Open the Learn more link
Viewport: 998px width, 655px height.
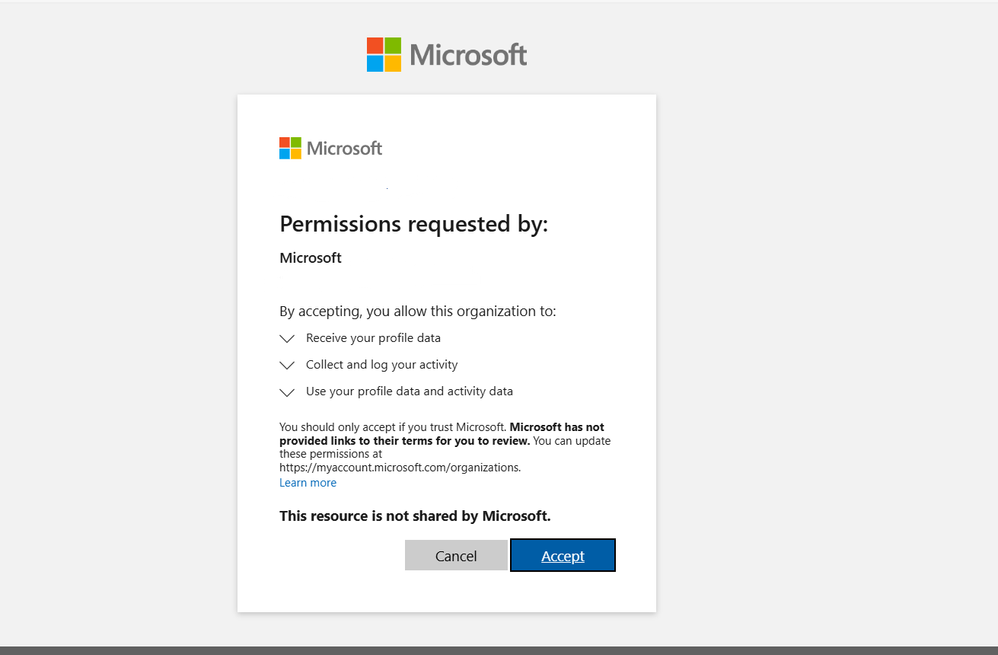308,483
